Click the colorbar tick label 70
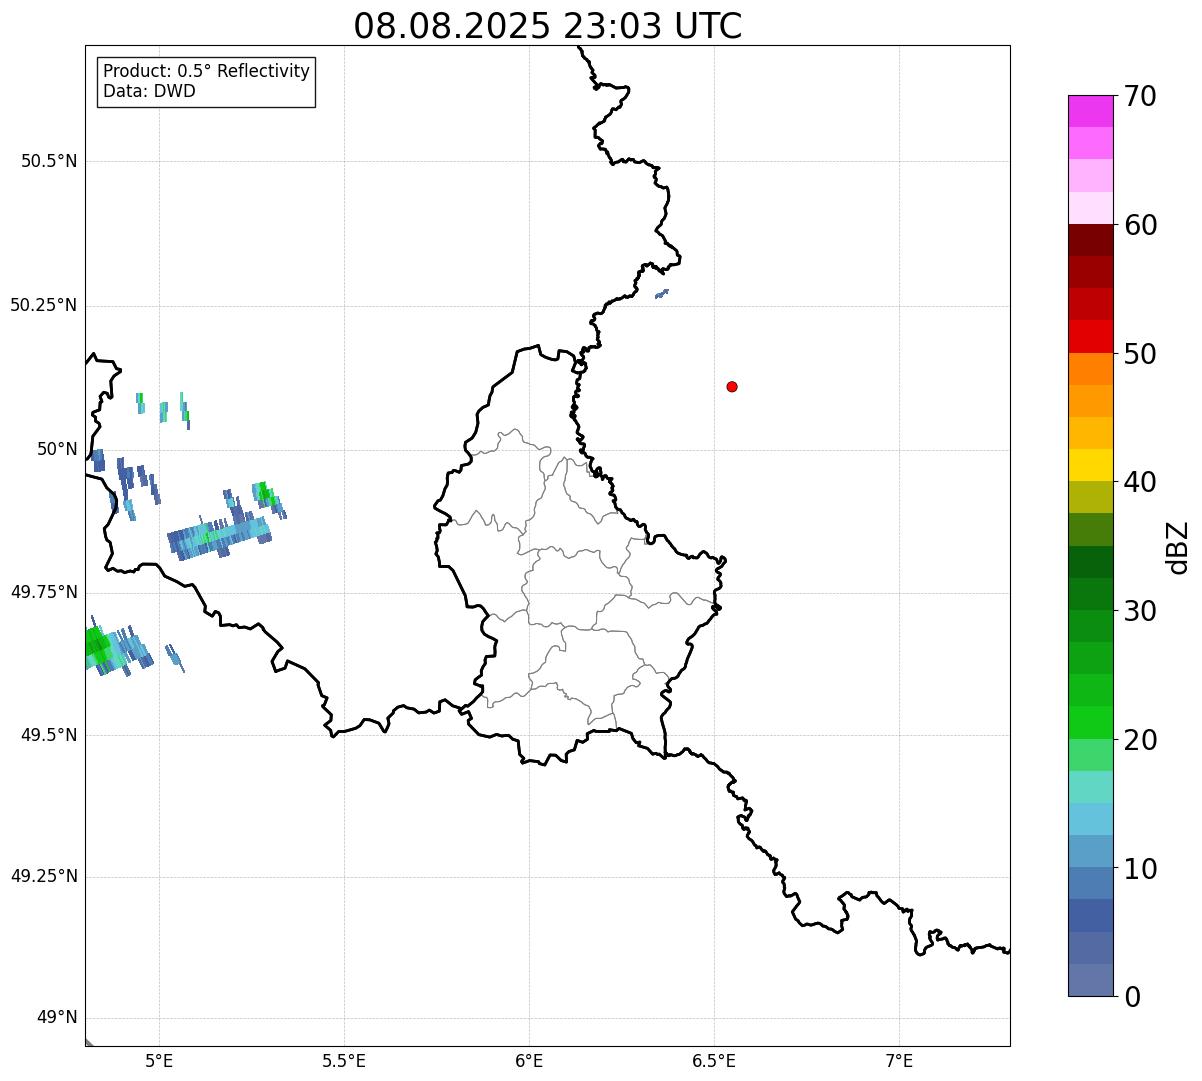 pyautogui.click(x=1140, y=96)
